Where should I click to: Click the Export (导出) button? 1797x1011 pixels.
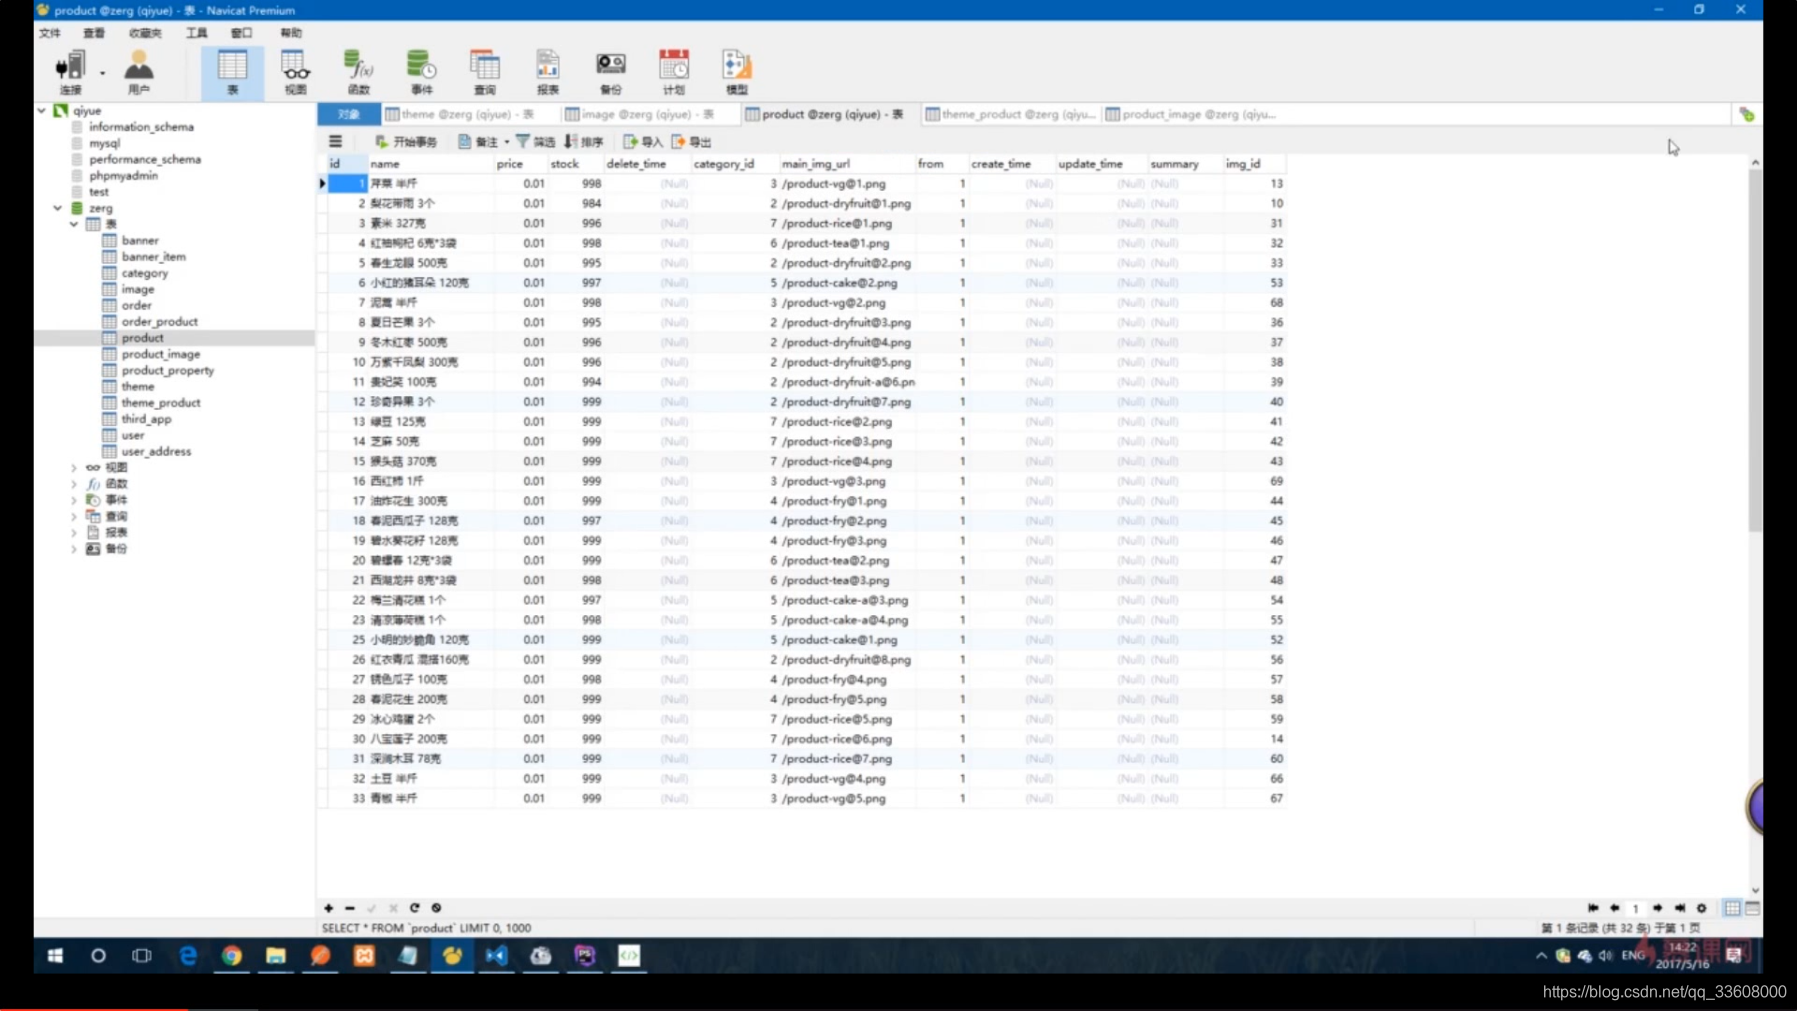691,142
